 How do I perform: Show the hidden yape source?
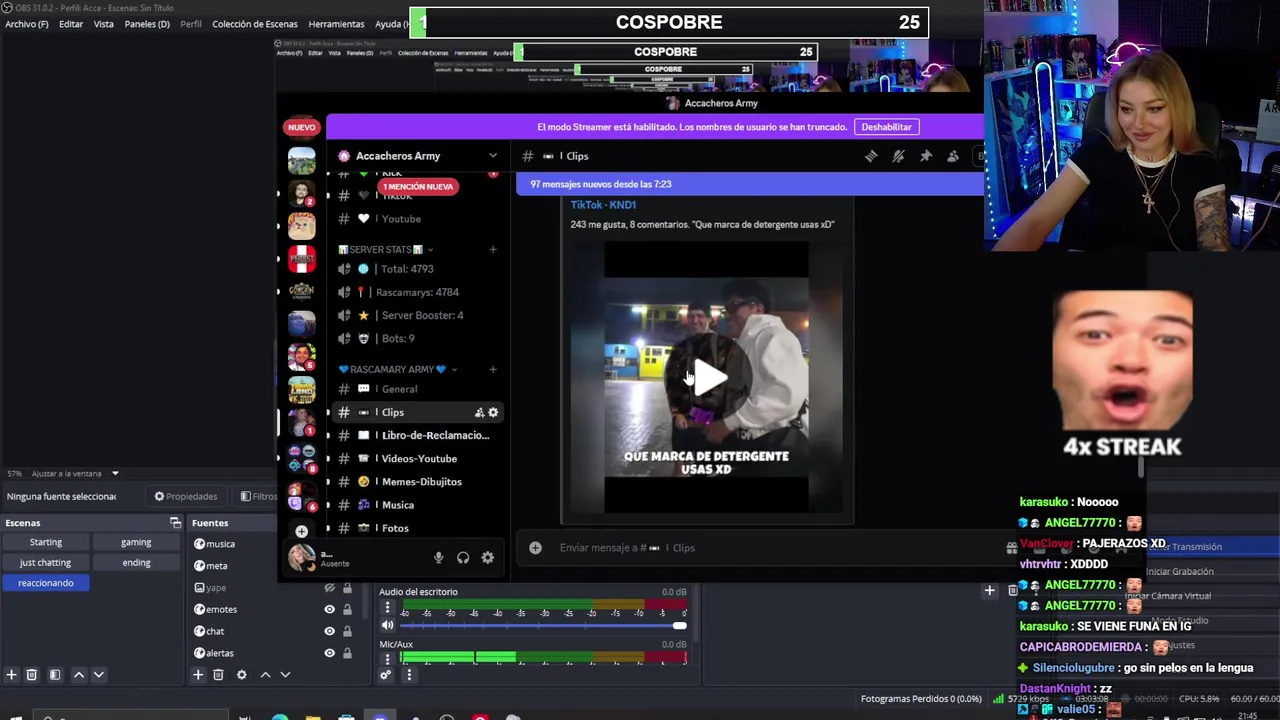click(x=329, y=588)
